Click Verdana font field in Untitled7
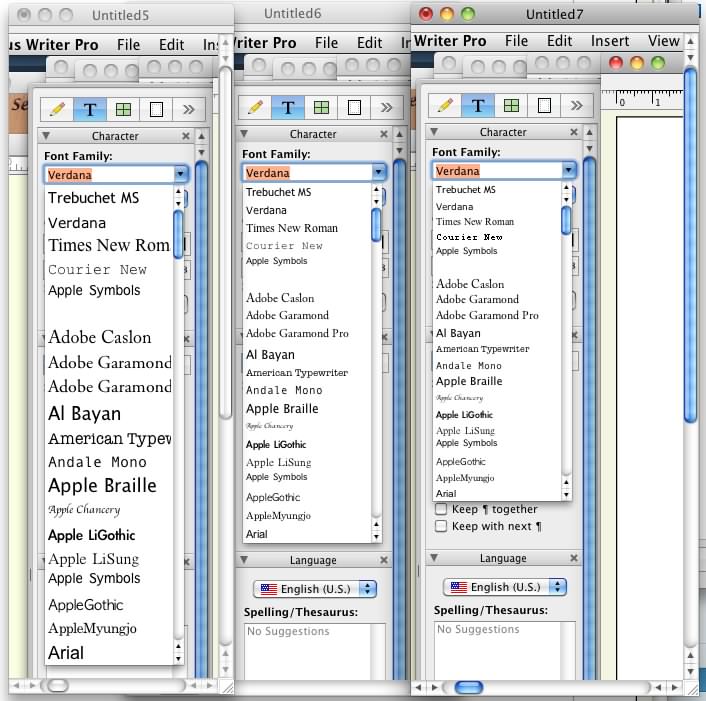706x701 pixels. click(498, 171)
